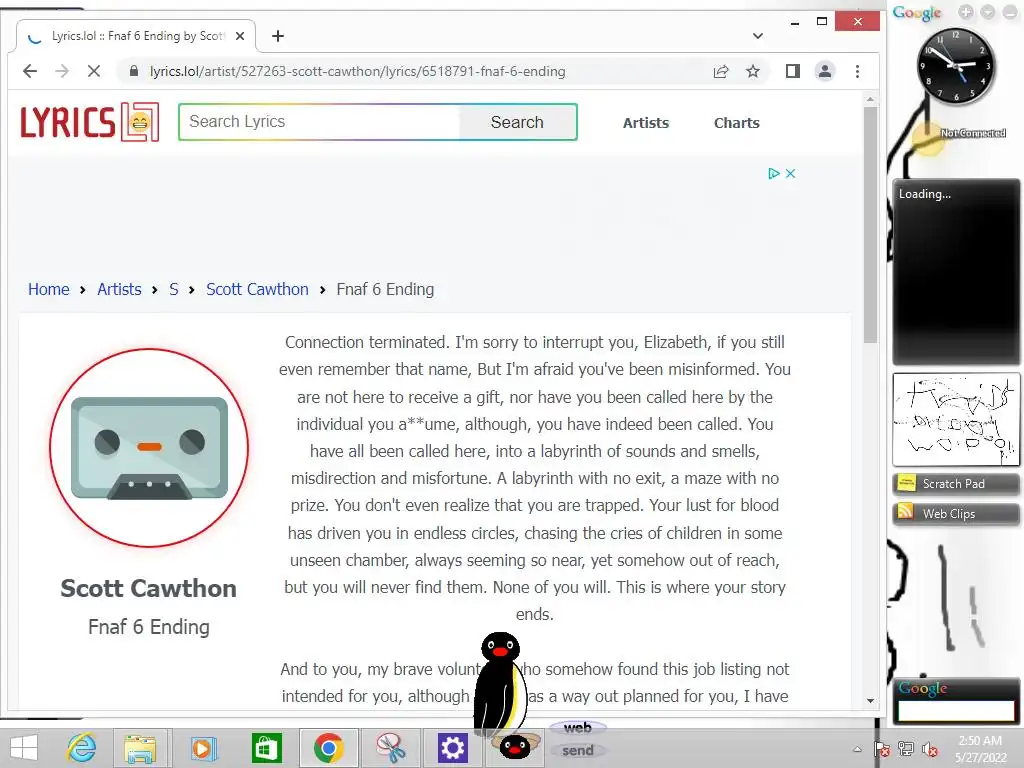Switch to Chrome in the taskbar
This screenshot has height=768, width=1024.
[328, 748]
